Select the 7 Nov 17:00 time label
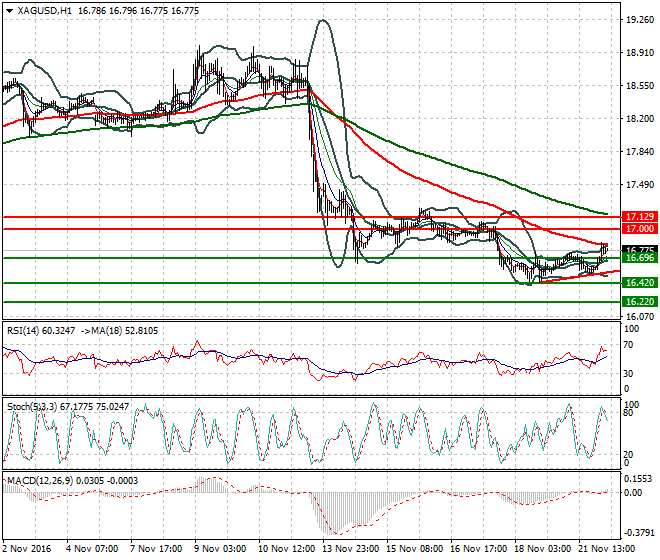The image size is (660, 560). (156, 549)
